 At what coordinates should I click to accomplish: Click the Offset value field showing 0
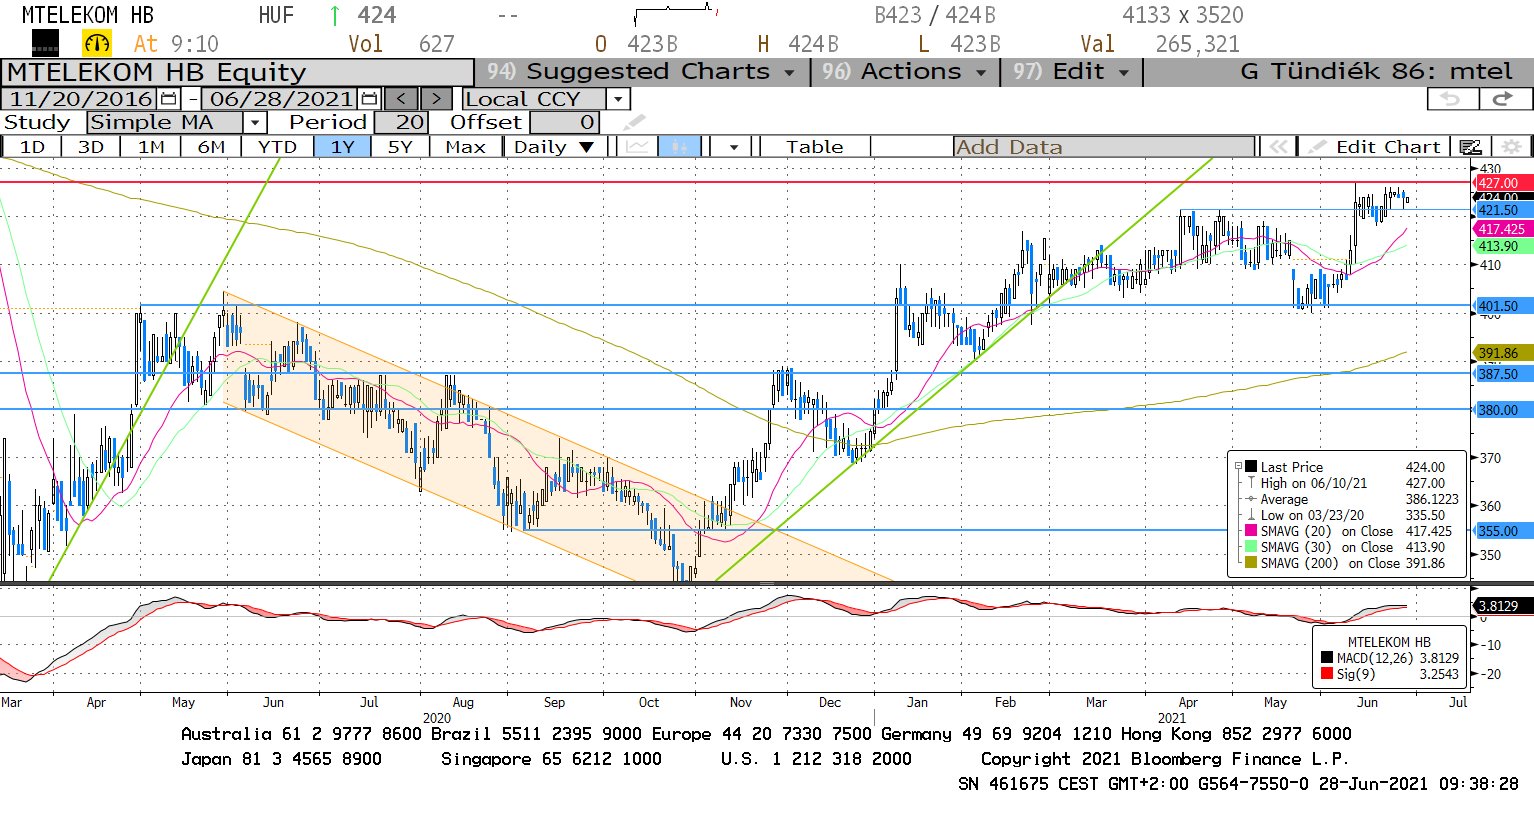click(x=565, y=123)
